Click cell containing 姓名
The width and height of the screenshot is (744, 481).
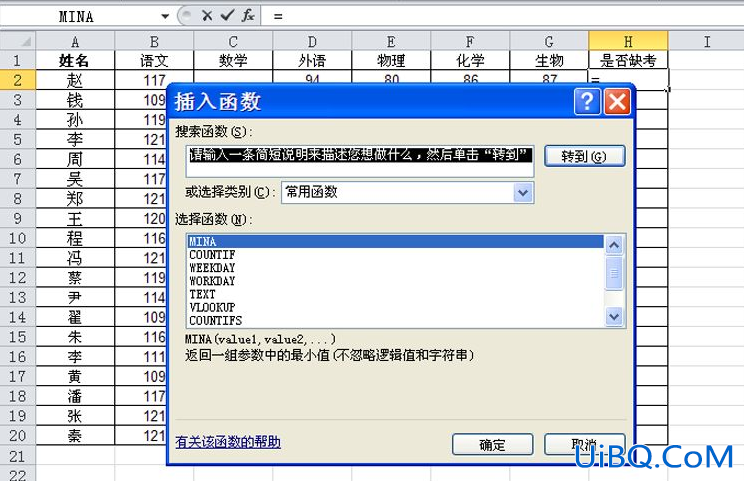[x=75, y=60]
